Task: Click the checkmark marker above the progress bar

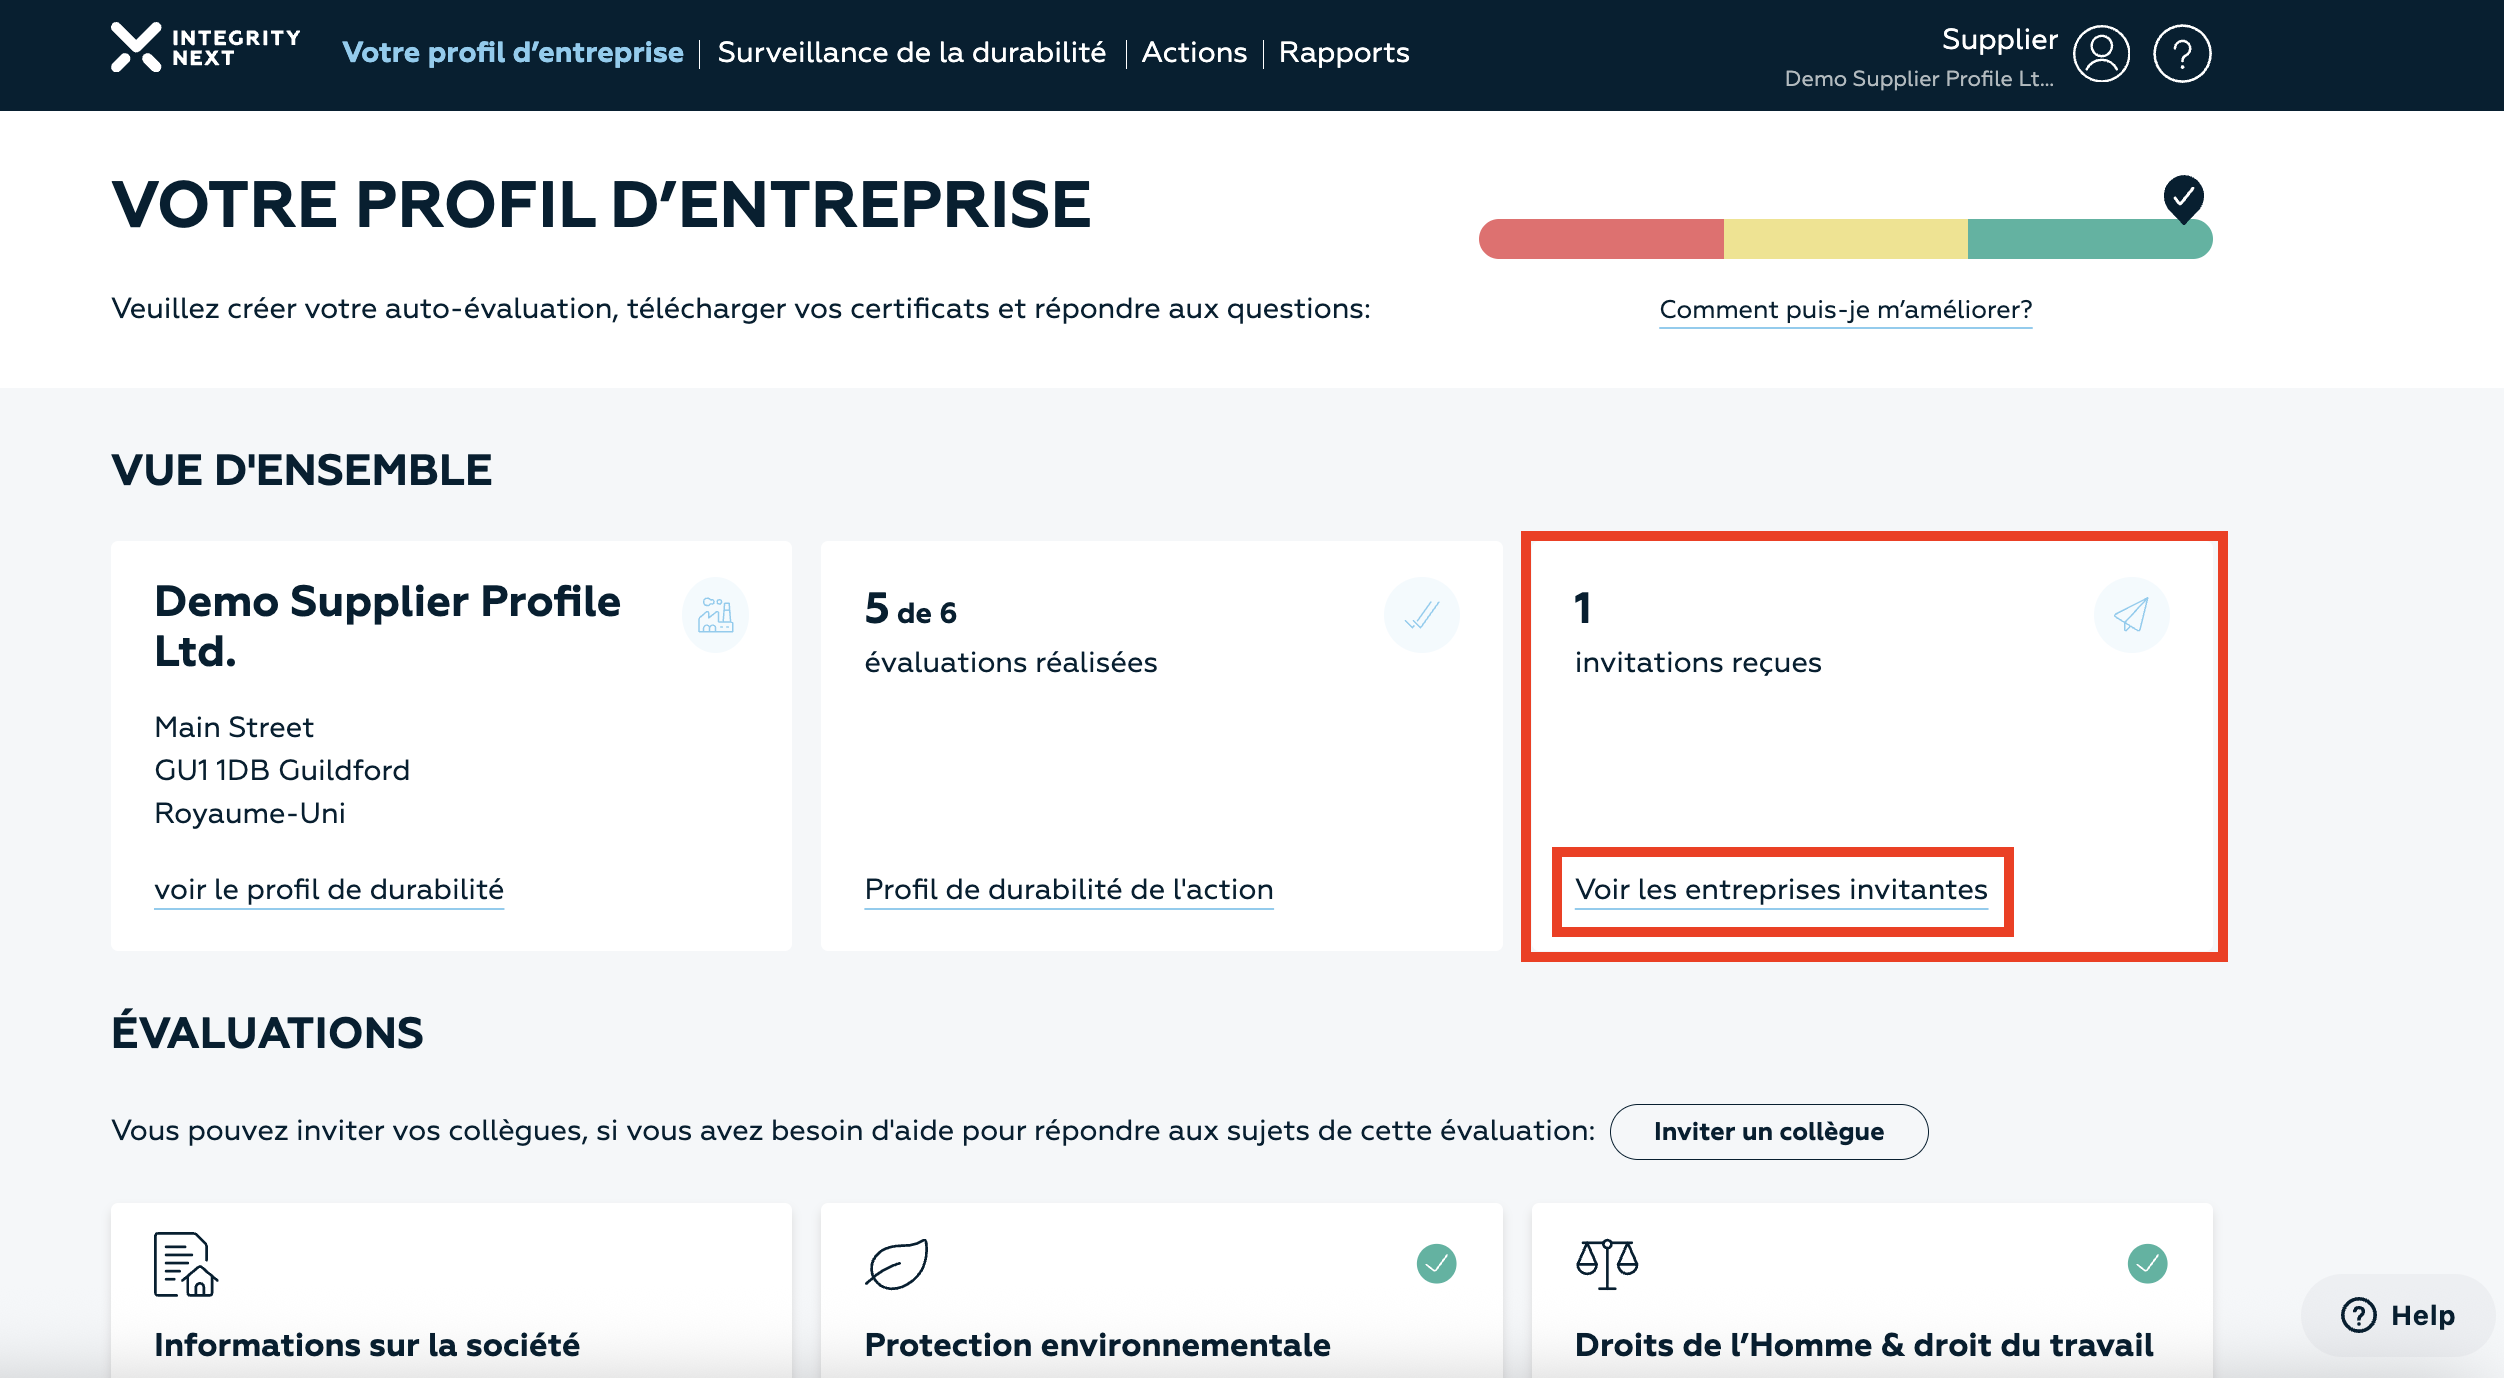Action: (x=2183, y=197)
